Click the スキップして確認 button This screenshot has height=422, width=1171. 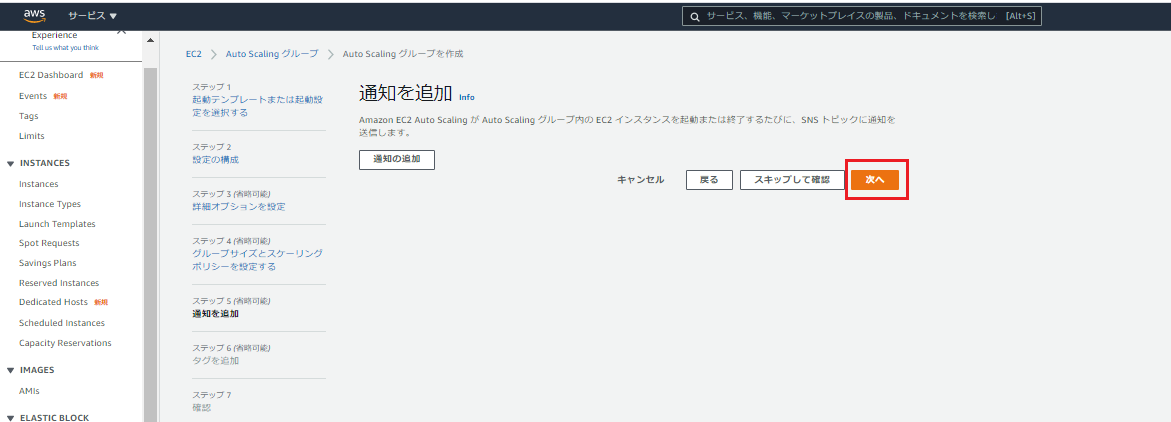coord(792,180)
